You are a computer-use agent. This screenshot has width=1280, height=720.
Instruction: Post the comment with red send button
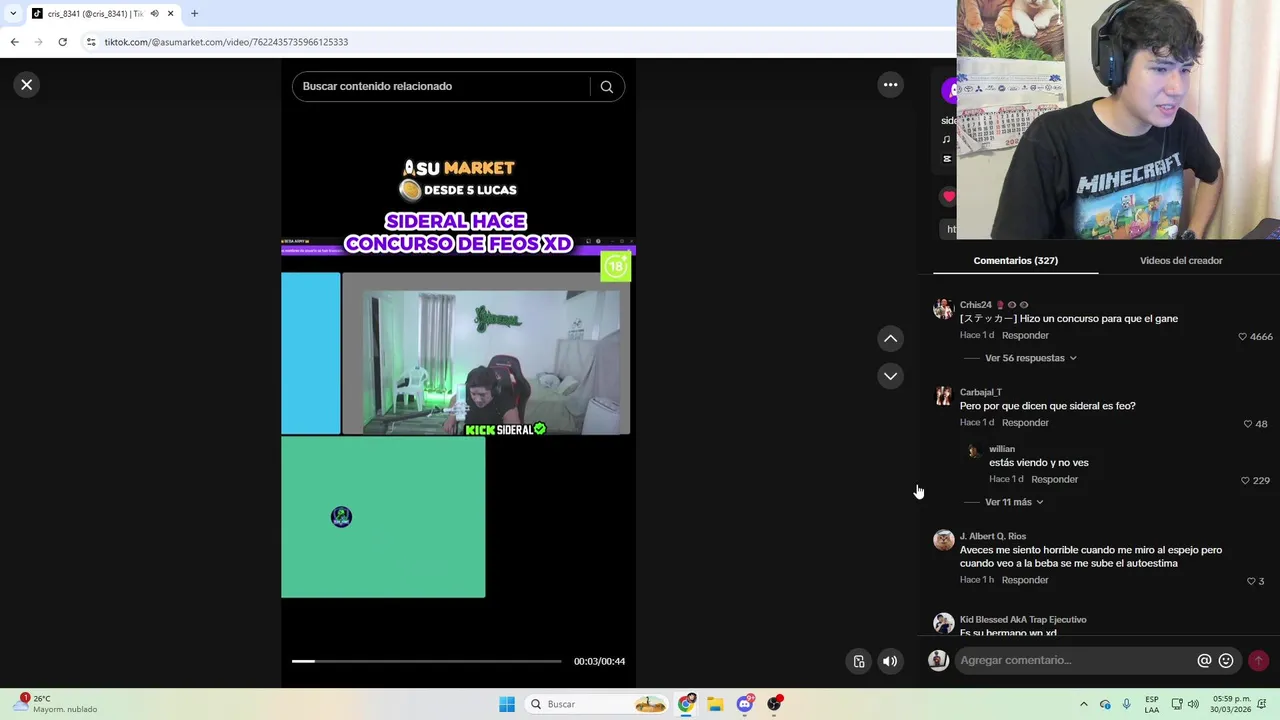pyautogui.click(x=1258, y=660)
